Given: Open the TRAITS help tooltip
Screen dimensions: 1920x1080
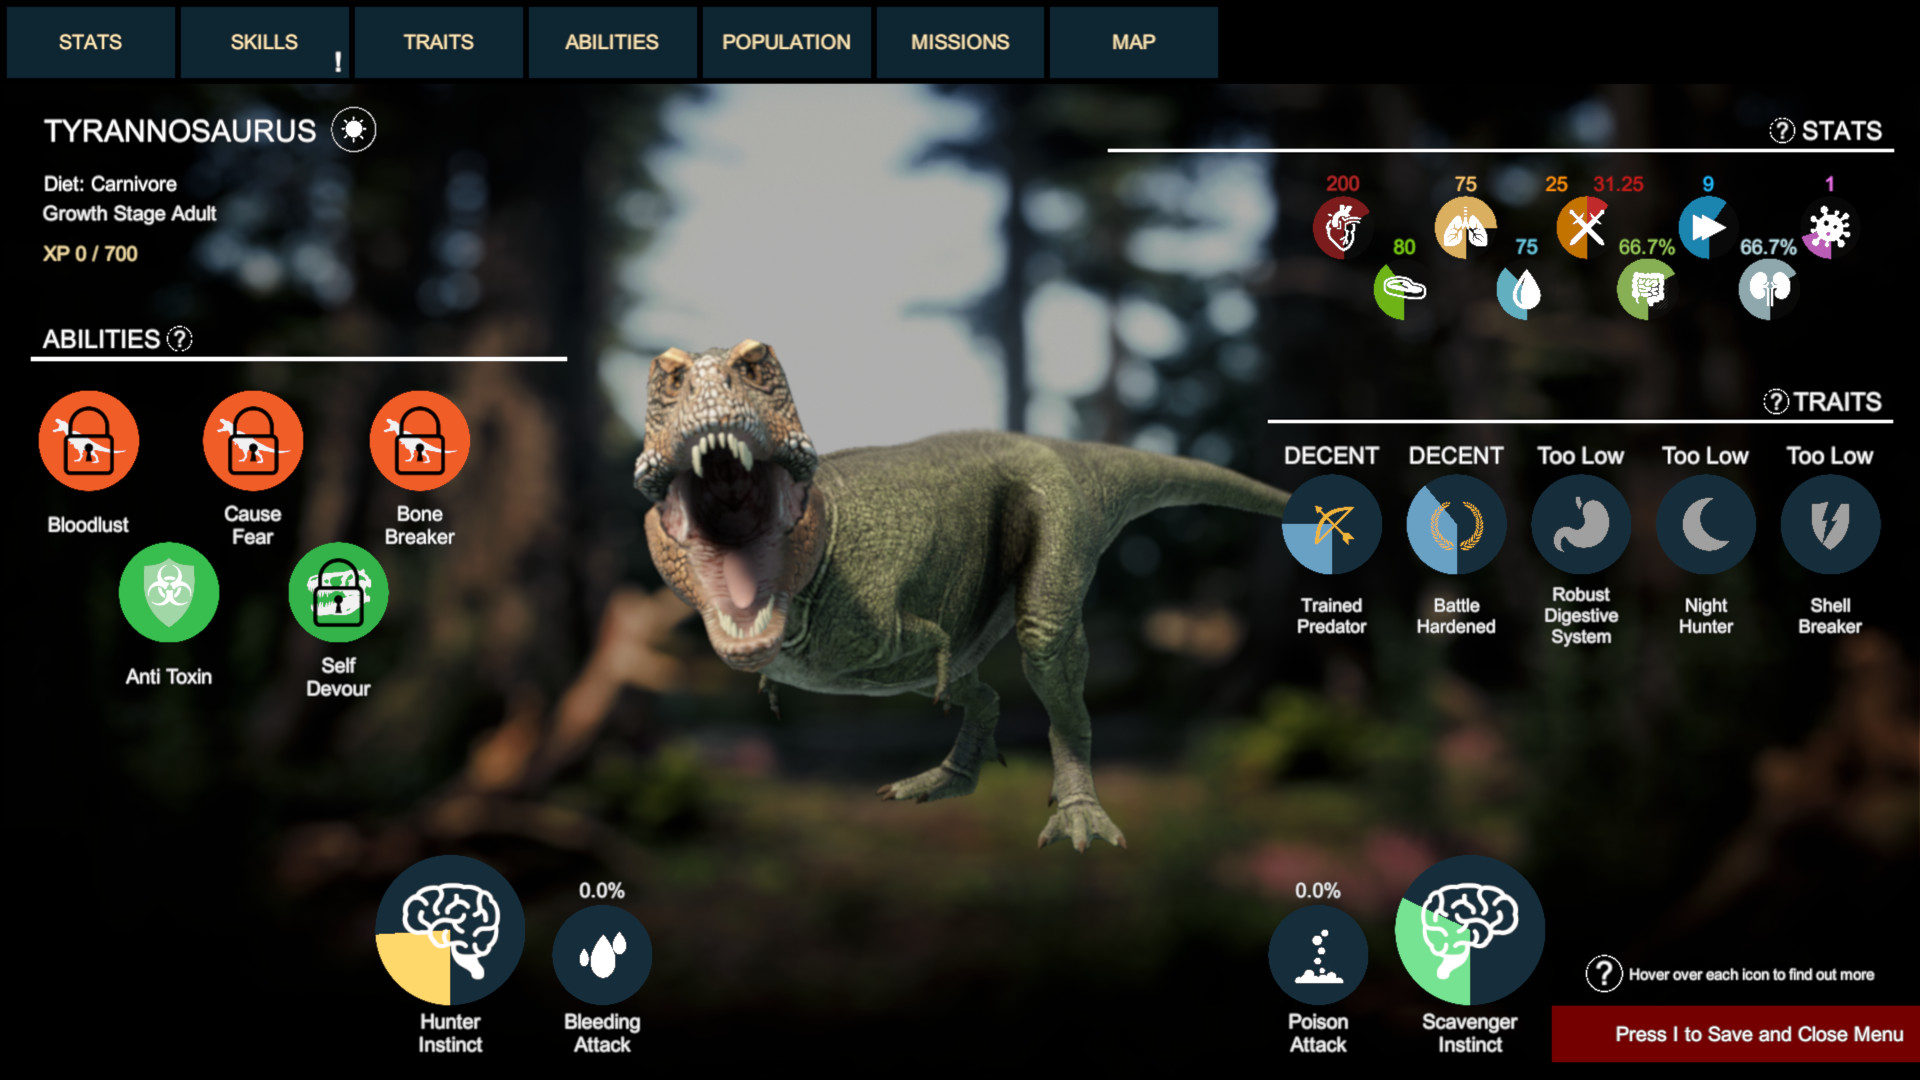Looking at the screenshot, I should click(1776, 402).
